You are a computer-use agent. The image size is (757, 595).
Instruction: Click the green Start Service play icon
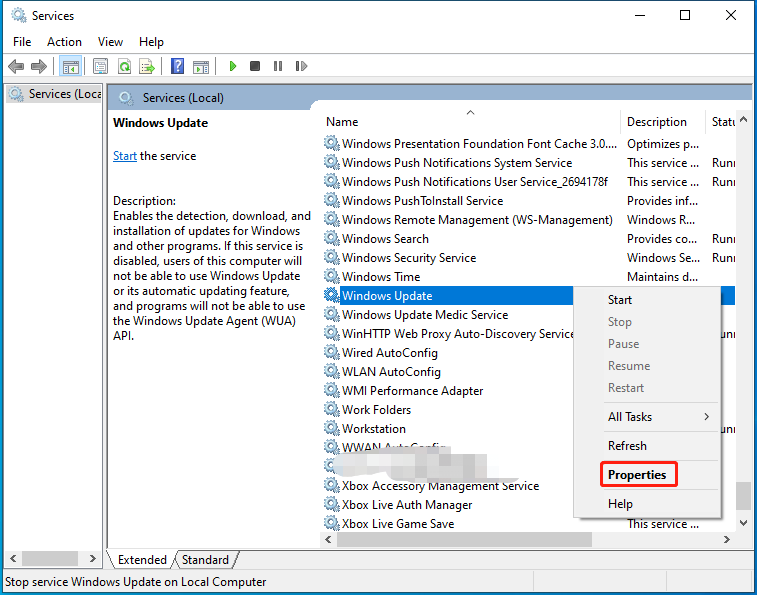(x=233, y=66)
